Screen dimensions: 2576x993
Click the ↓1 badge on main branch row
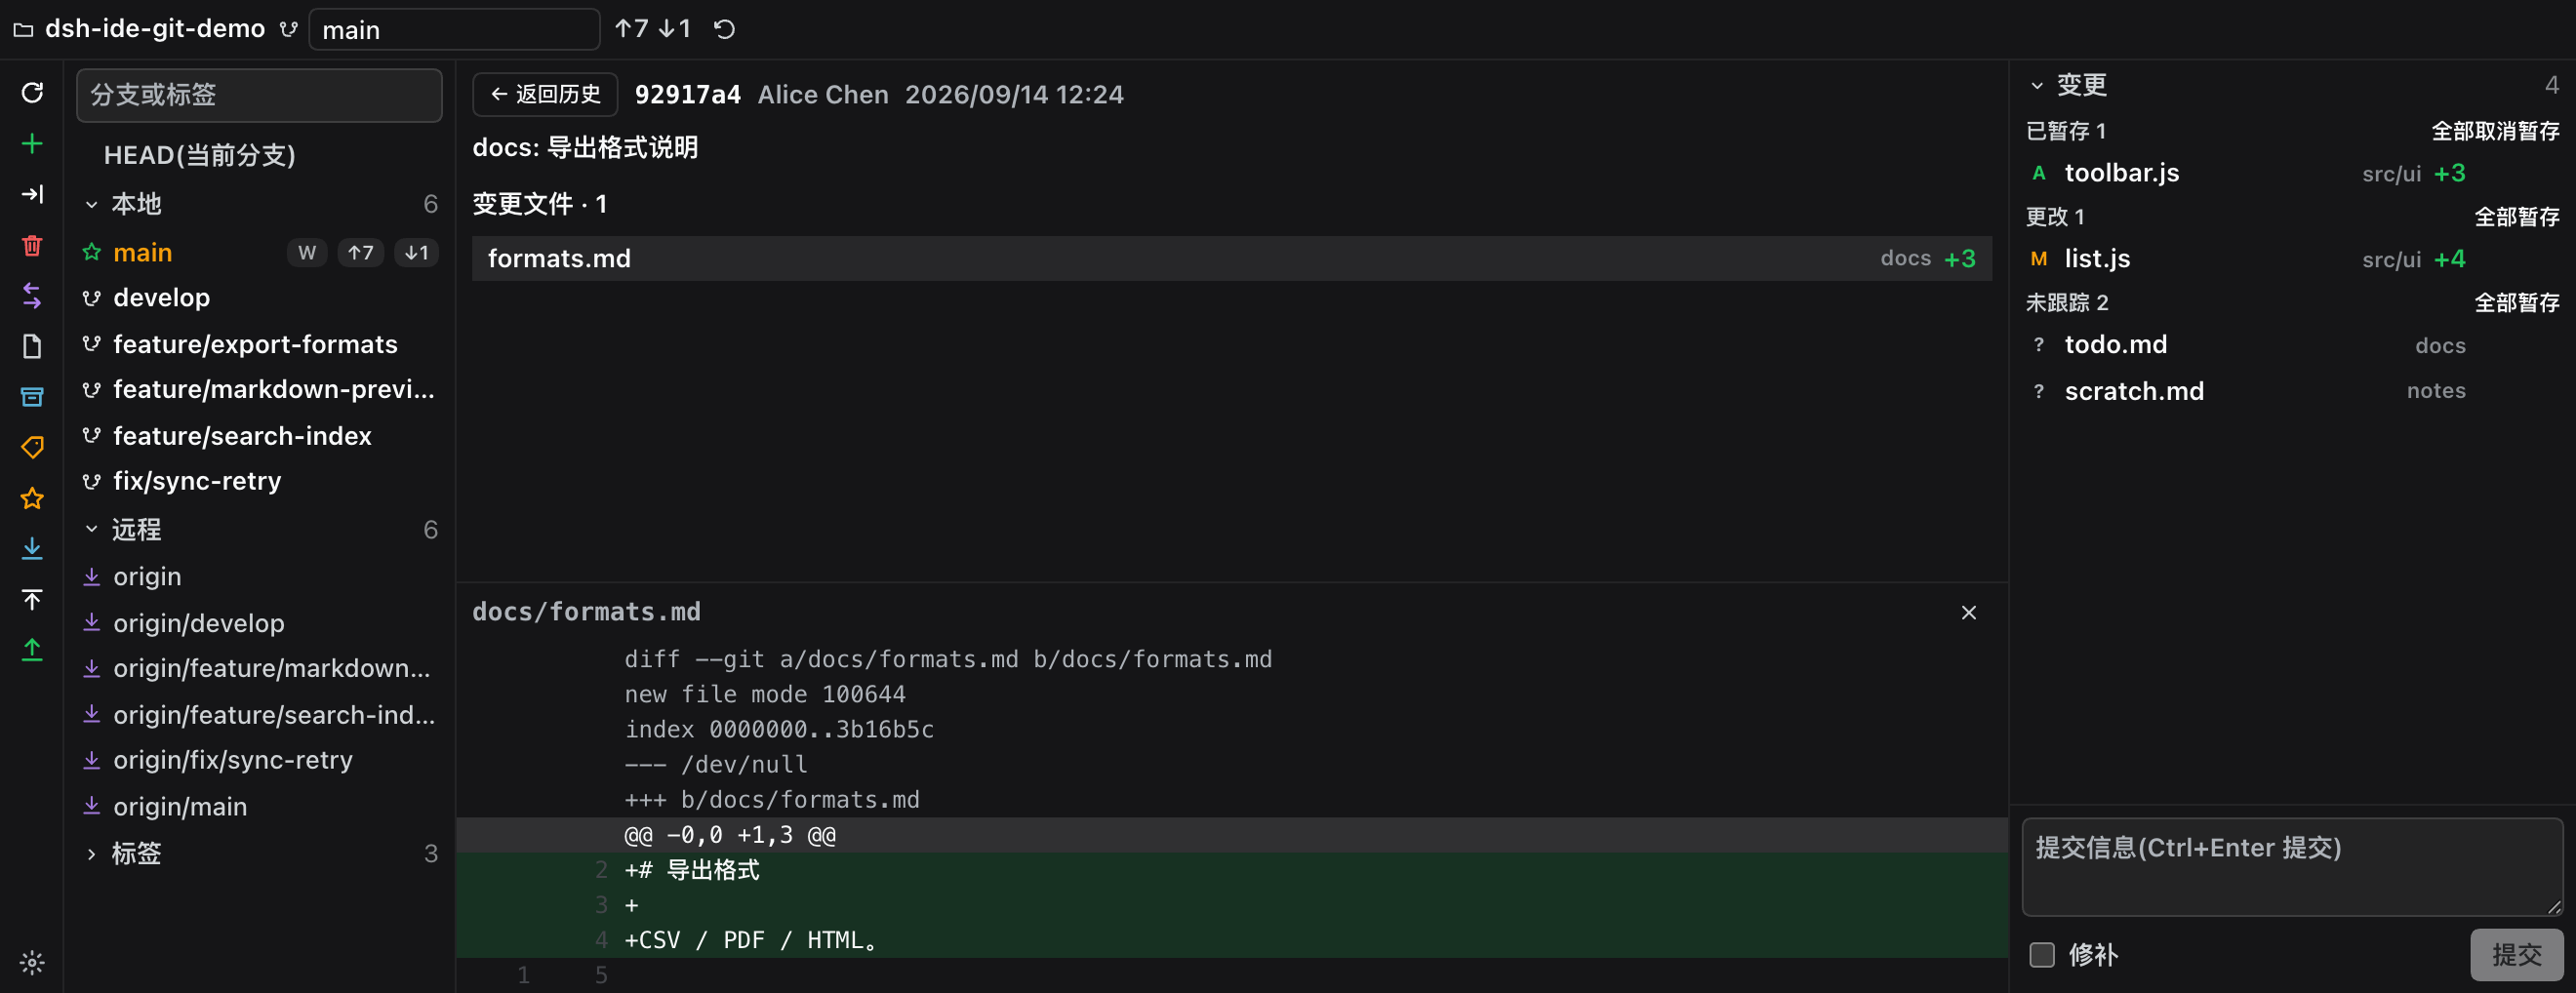coord(416,253)
